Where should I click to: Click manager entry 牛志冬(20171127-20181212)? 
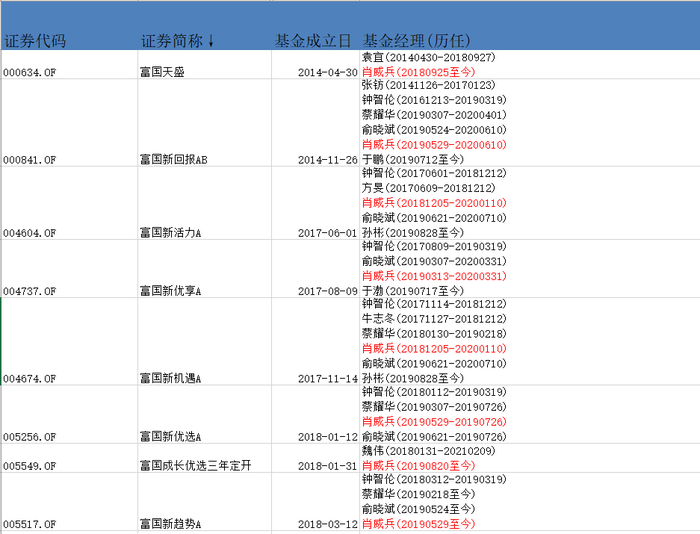(434, 319)
